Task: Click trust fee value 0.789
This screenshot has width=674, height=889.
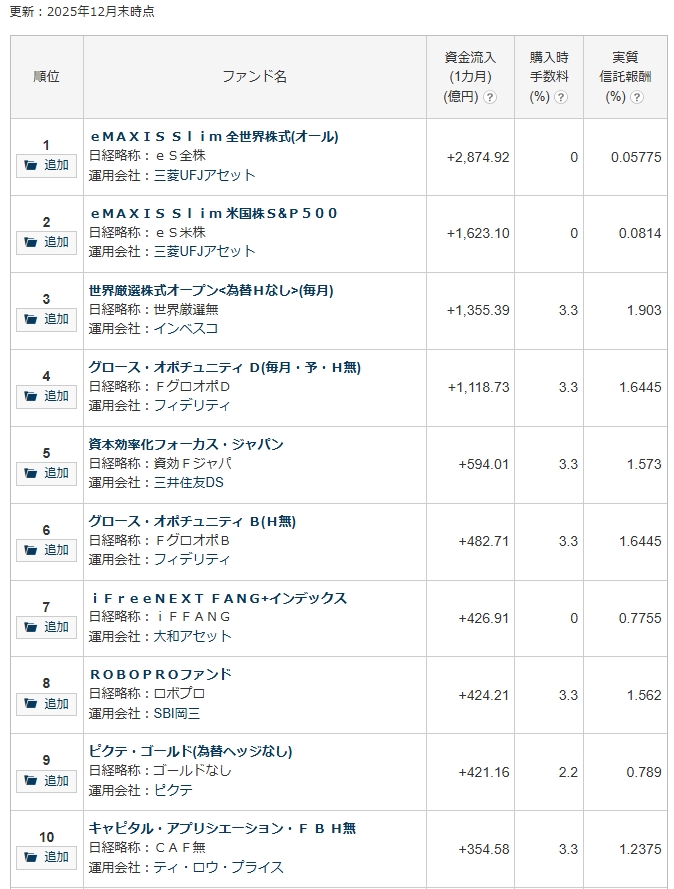Action: [644, 773]
